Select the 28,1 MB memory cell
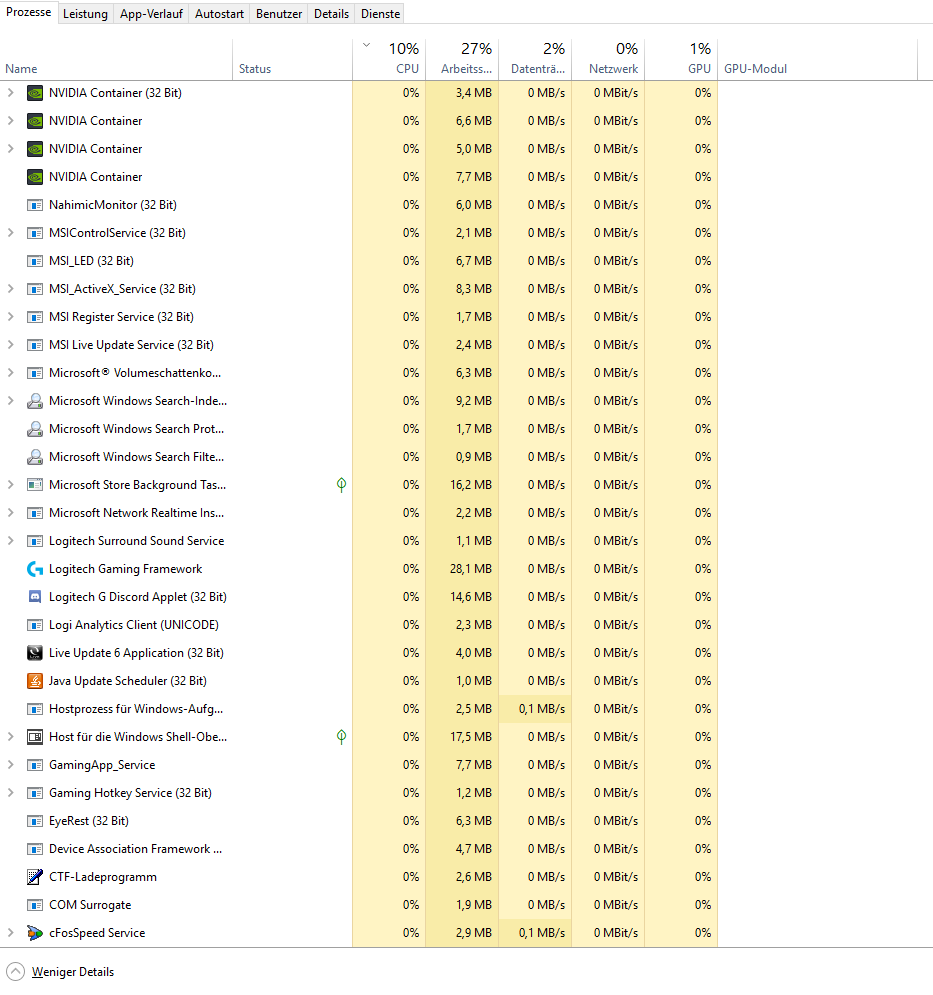This screenshot has height=995, width=933. [462, 569]
